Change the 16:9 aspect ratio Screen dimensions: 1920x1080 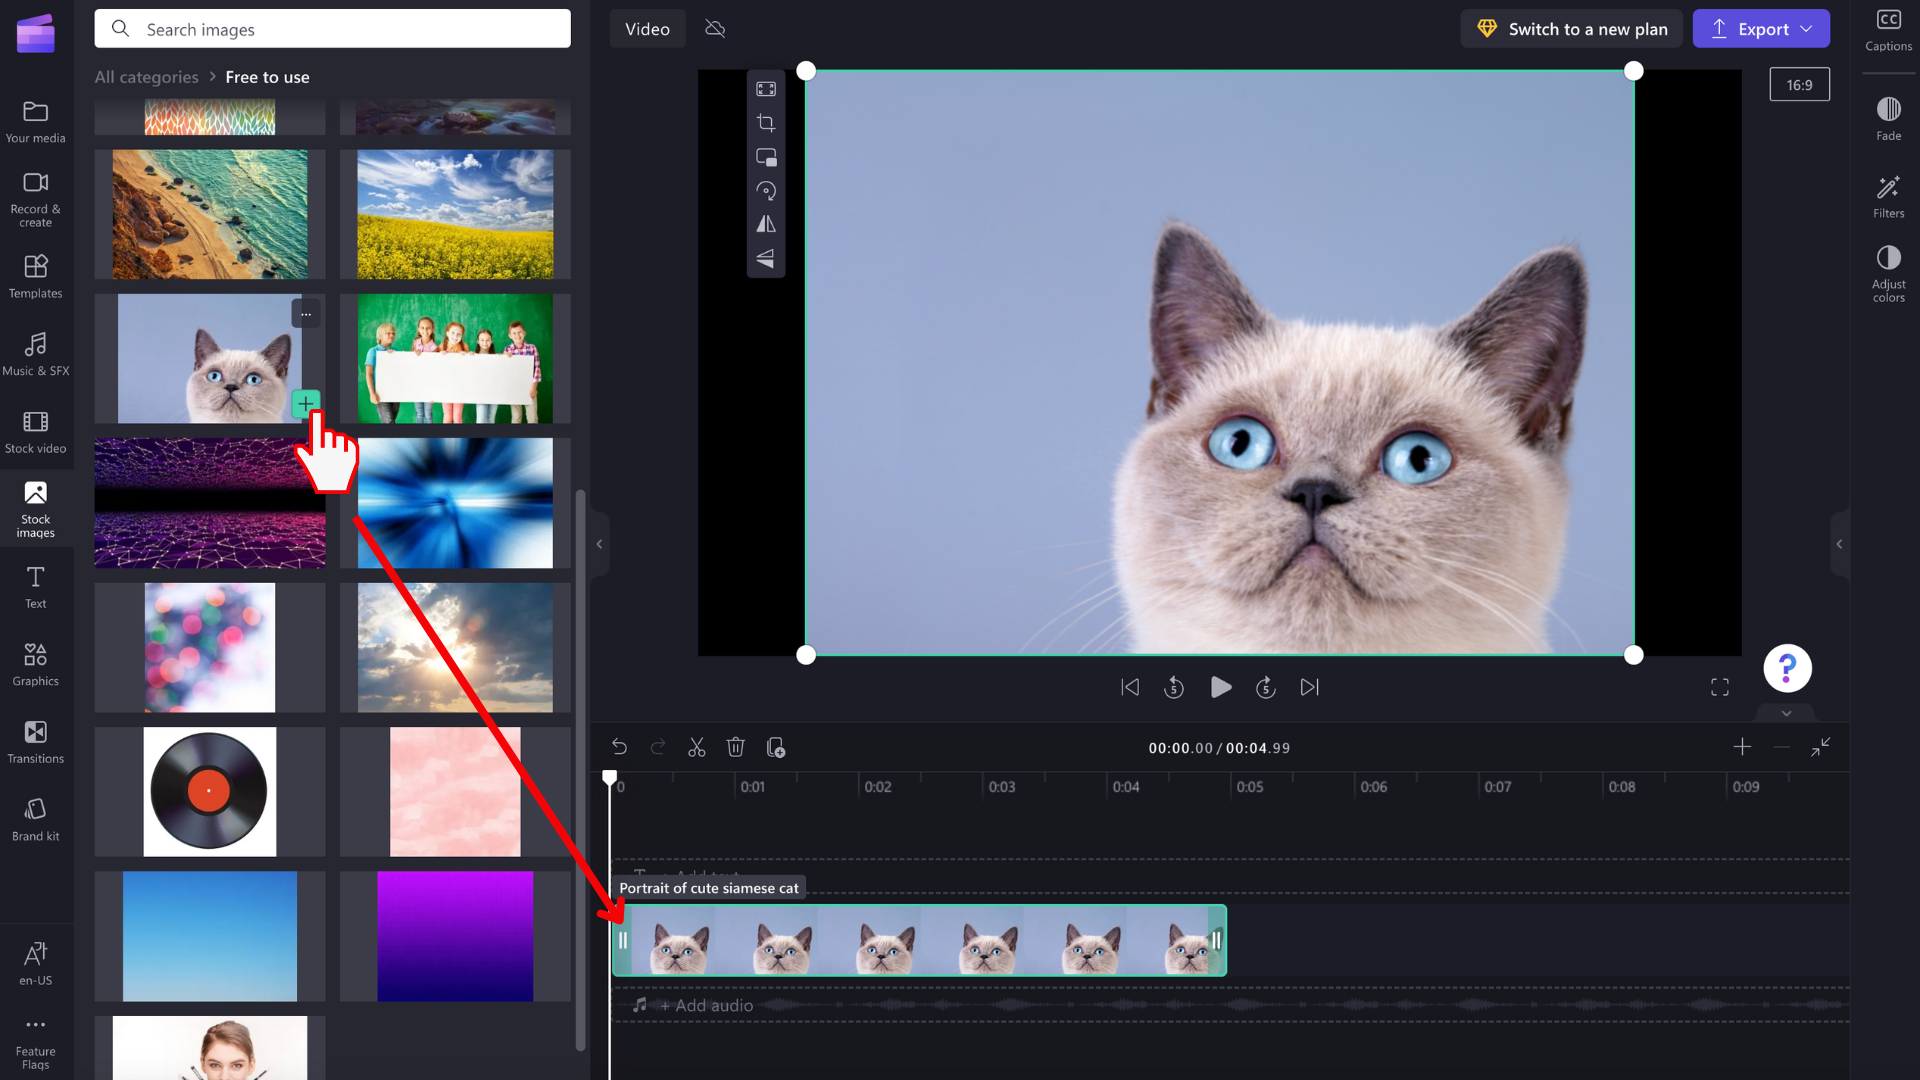point(1799,85)
